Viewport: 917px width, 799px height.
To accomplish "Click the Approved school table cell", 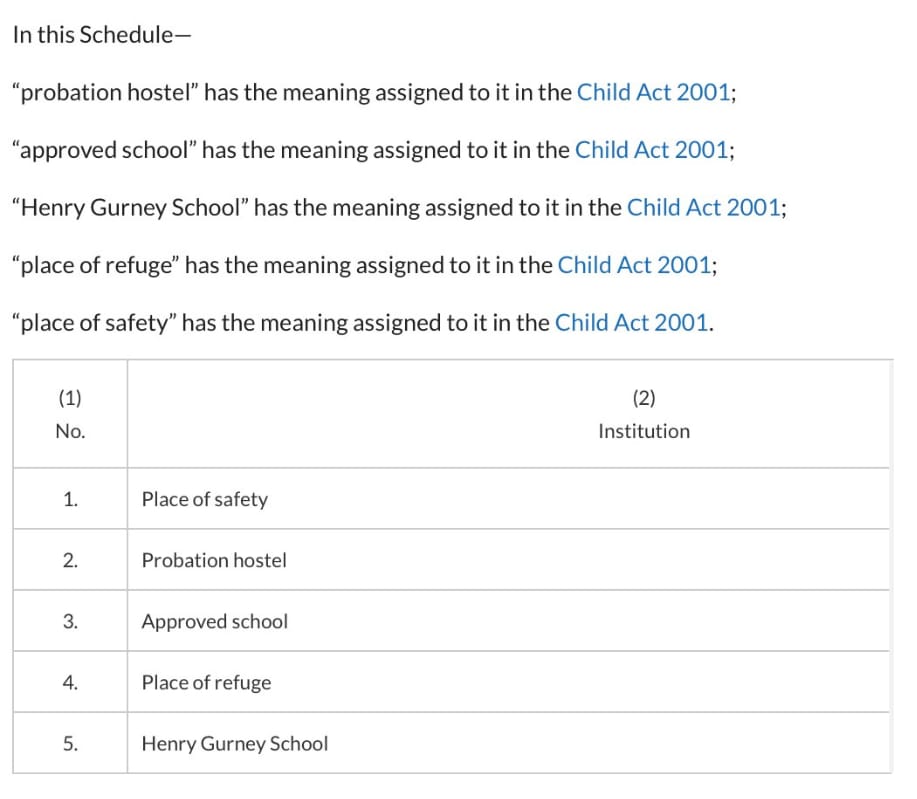I will tap(508, 621).
